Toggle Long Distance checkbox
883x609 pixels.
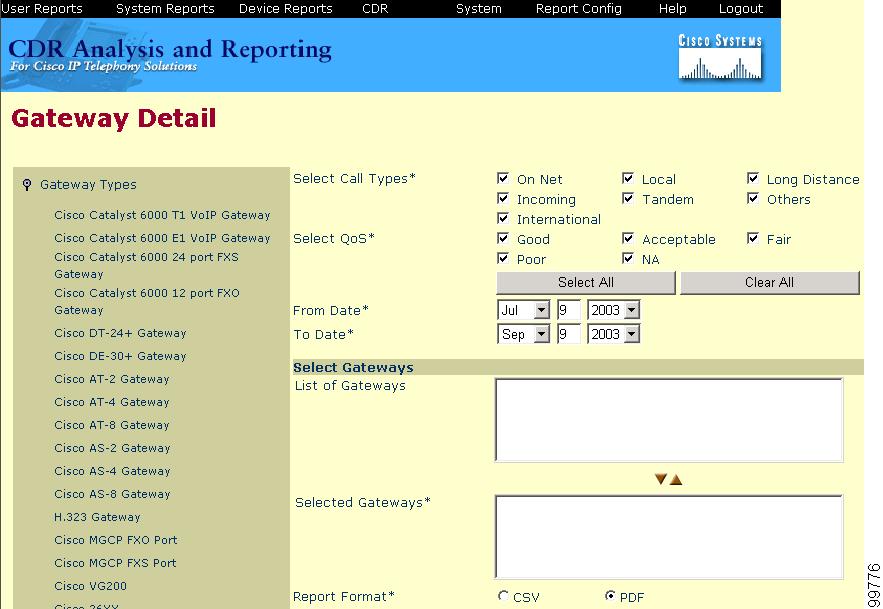[x=753, y=179]
